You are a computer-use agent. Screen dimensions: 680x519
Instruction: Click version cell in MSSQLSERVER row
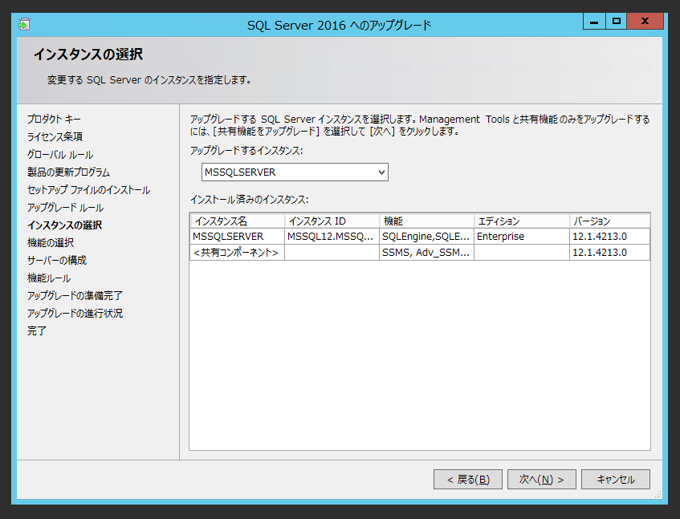click(x=610, y=236)
